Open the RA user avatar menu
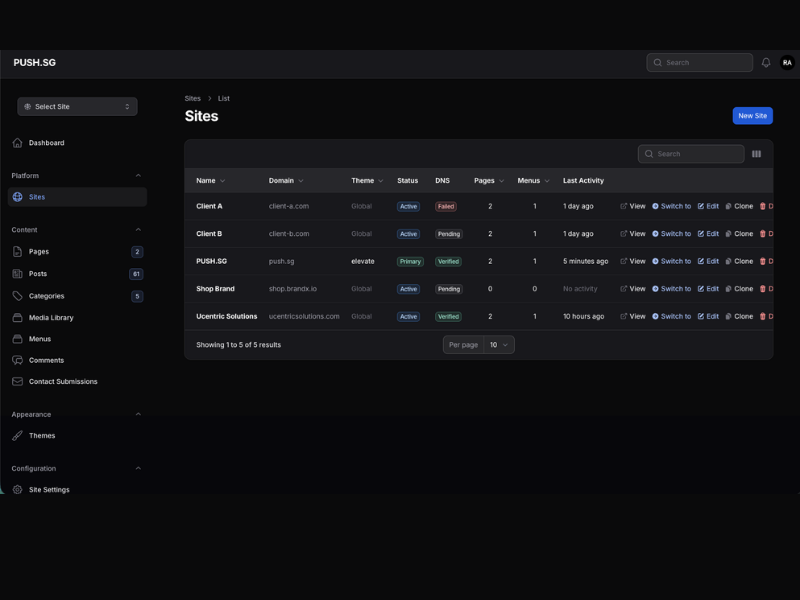The height and width of the screenshot is (600, 800). (x=787, y=62)
